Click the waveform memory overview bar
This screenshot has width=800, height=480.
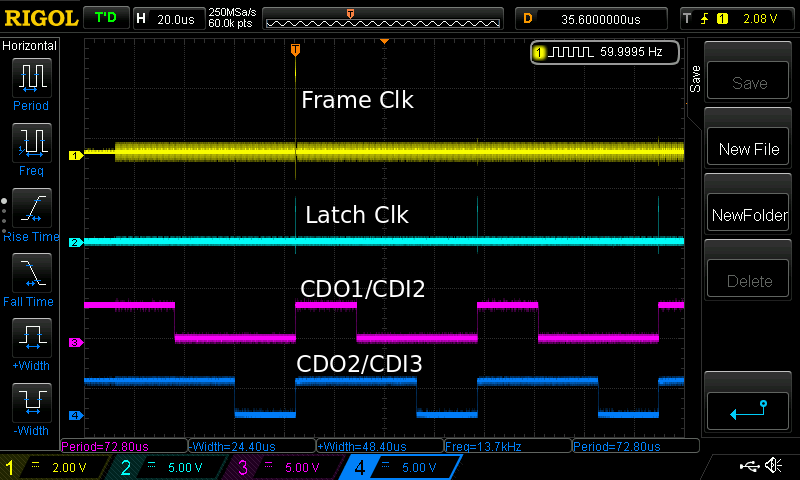click(x=383, y=19)
